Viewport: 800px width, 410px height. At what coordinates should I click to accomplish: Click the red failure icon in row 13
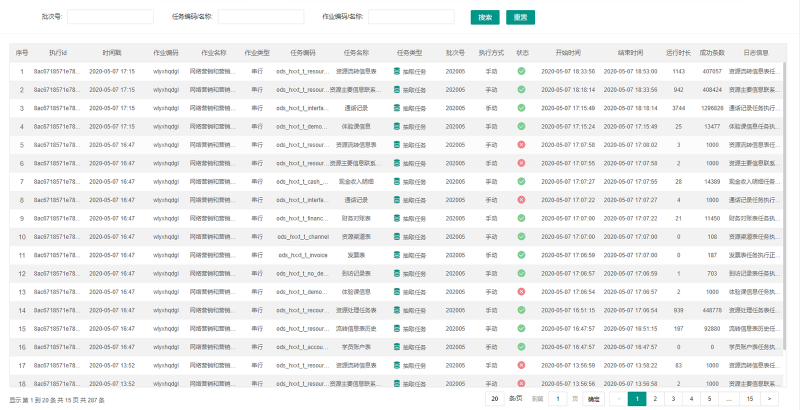tap(521, 292)
